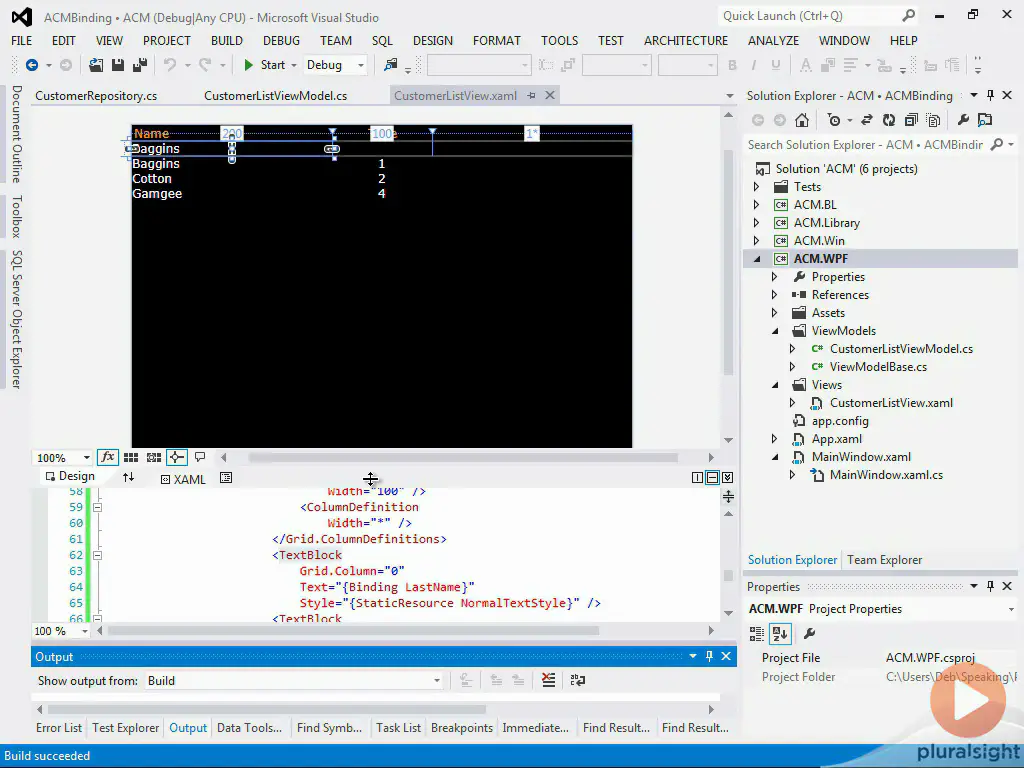This screenshot has height=768, width=1024.
Task: Click Collapse All in Solution Explorer
Action: pyautogui.click(x=911, y=120)
